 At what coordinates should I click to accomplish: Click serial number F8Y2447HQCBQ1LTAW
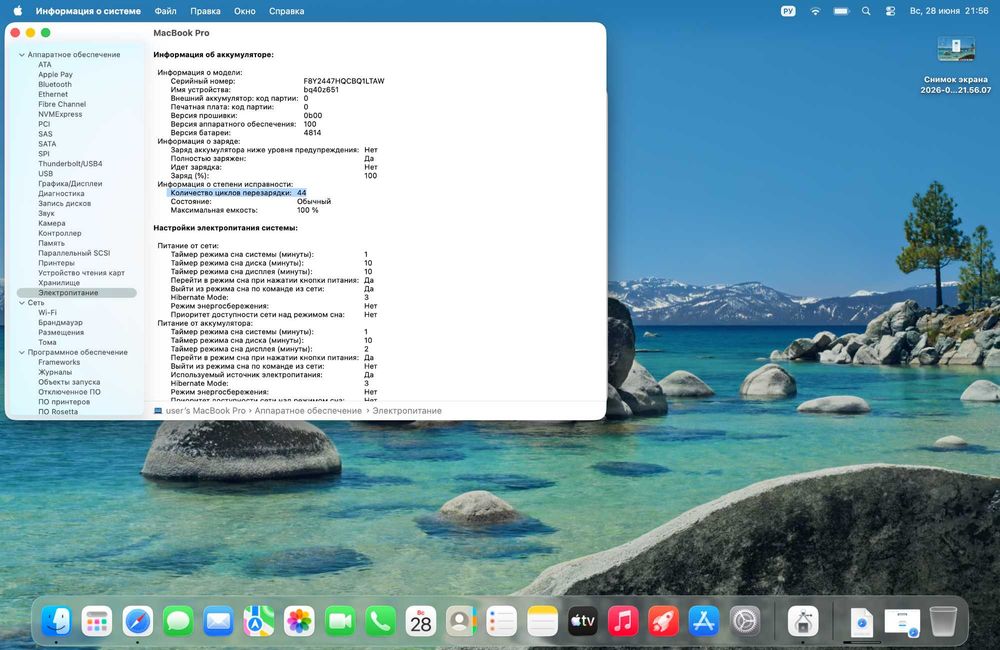click(344, 81)
